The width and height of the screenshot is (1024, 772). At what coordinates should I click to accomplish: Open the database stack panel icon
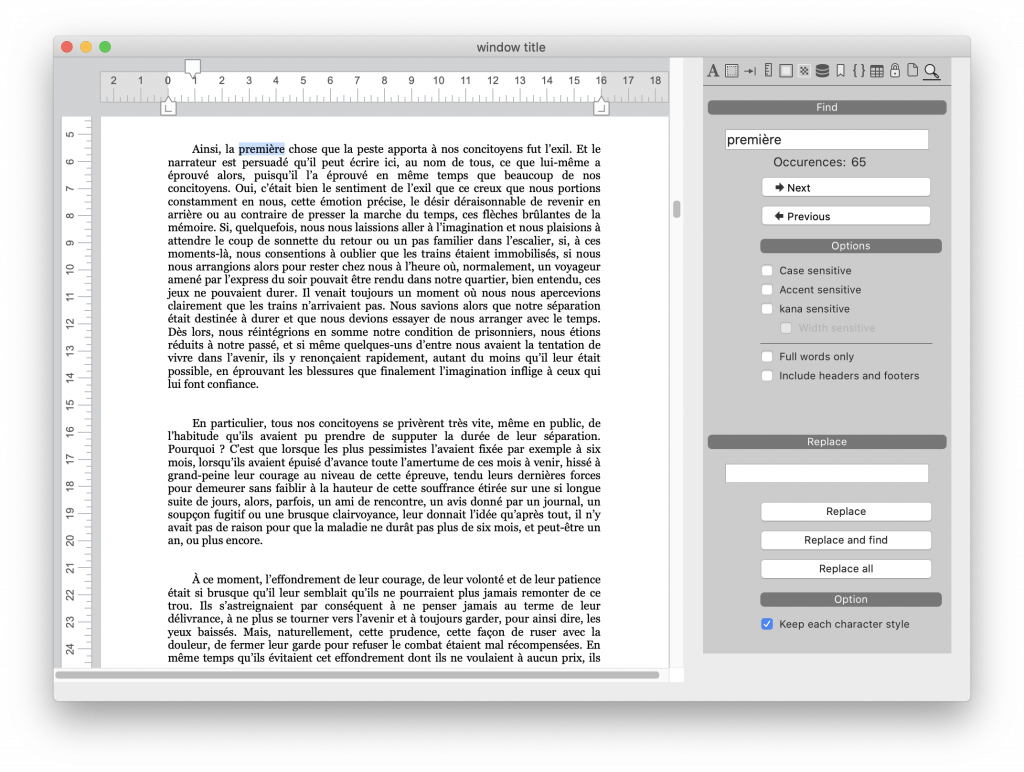tap(822, 71)
